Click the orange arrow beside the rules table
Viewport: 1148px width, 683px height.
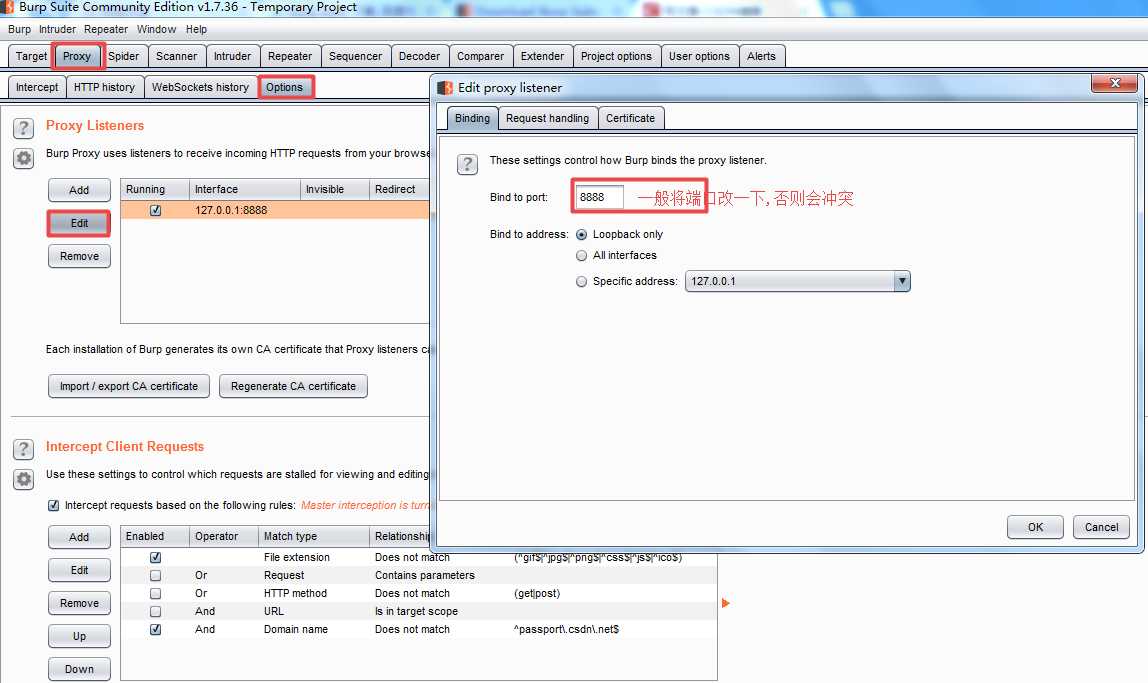(x=726, y=603)
